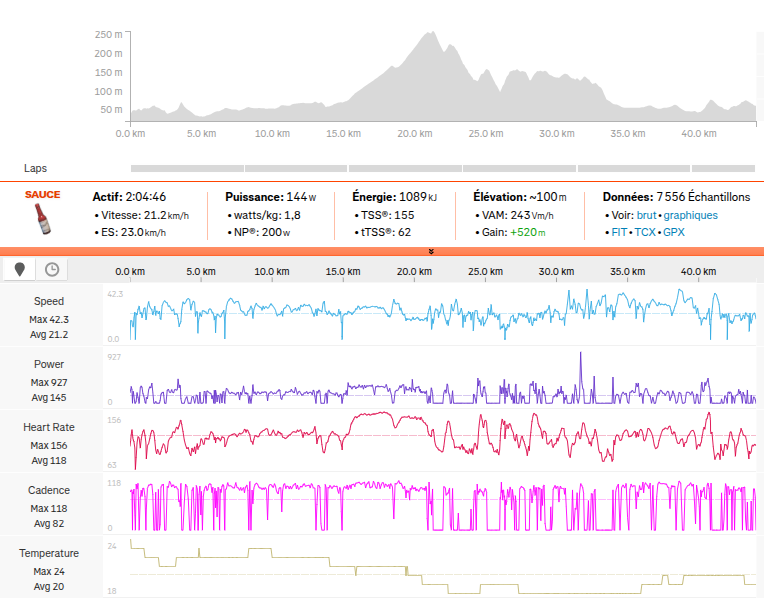Download the TCX file export
764x603 pixels.
coord(646,232)
